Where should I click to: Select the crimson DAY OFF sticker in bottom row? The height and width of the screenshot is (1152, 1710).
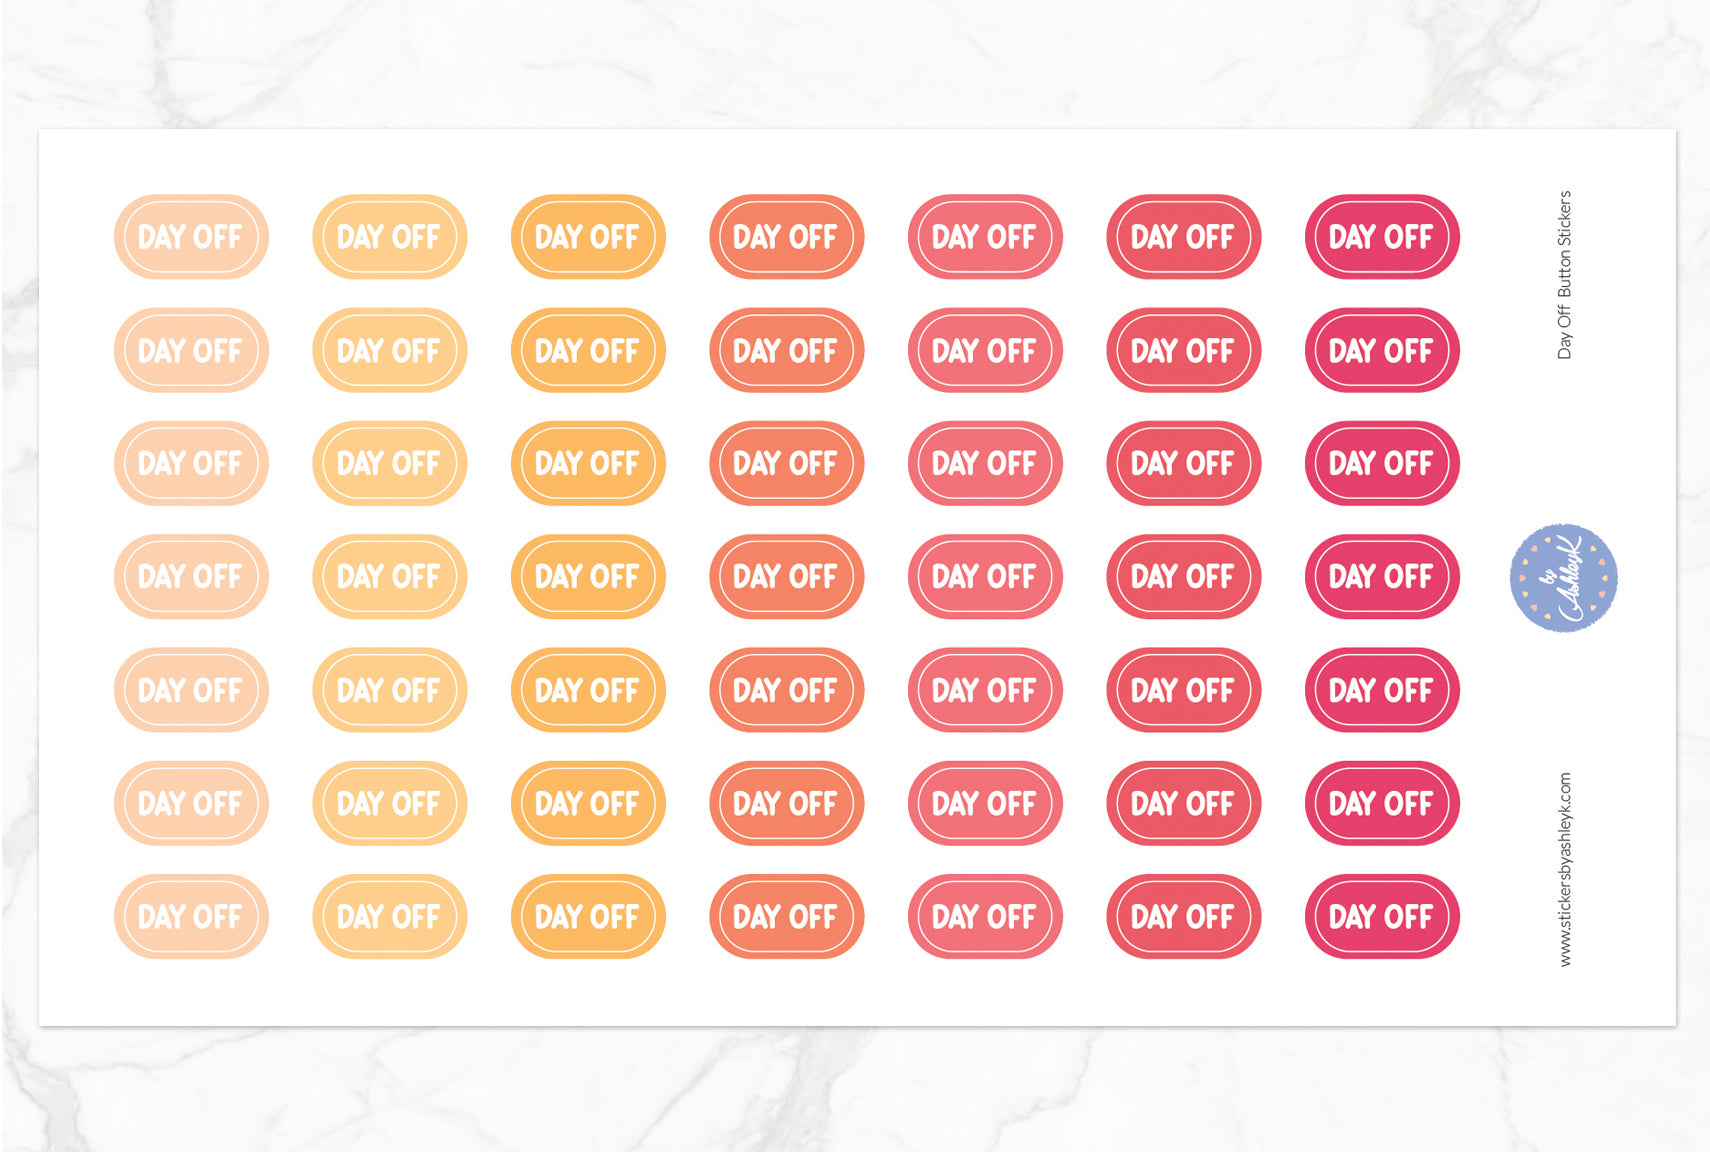click(x=1381, y=916)
